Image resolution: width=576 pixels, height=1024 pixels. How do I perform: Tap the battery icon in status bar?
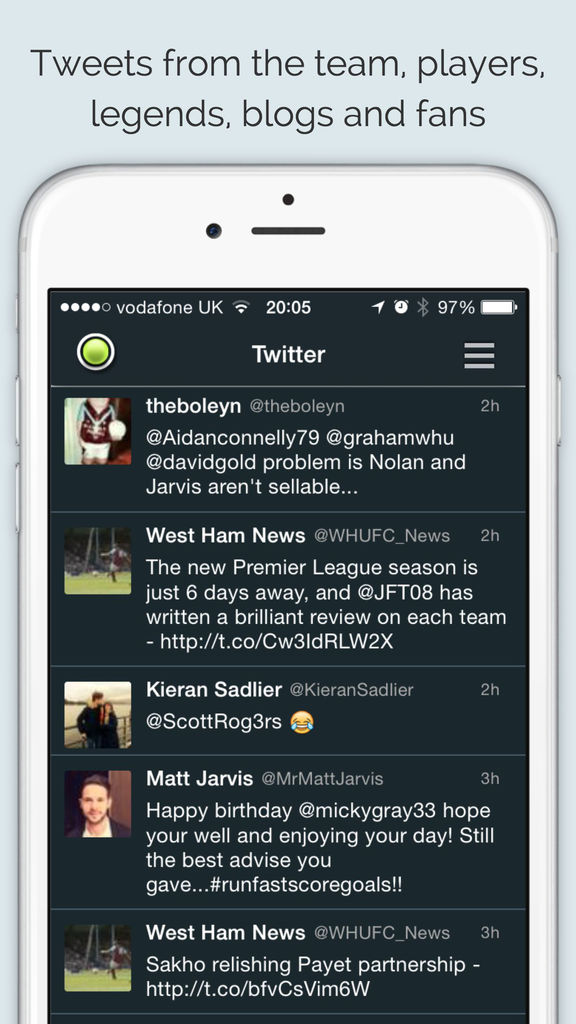pyautogui.click(x=498, y=307)
